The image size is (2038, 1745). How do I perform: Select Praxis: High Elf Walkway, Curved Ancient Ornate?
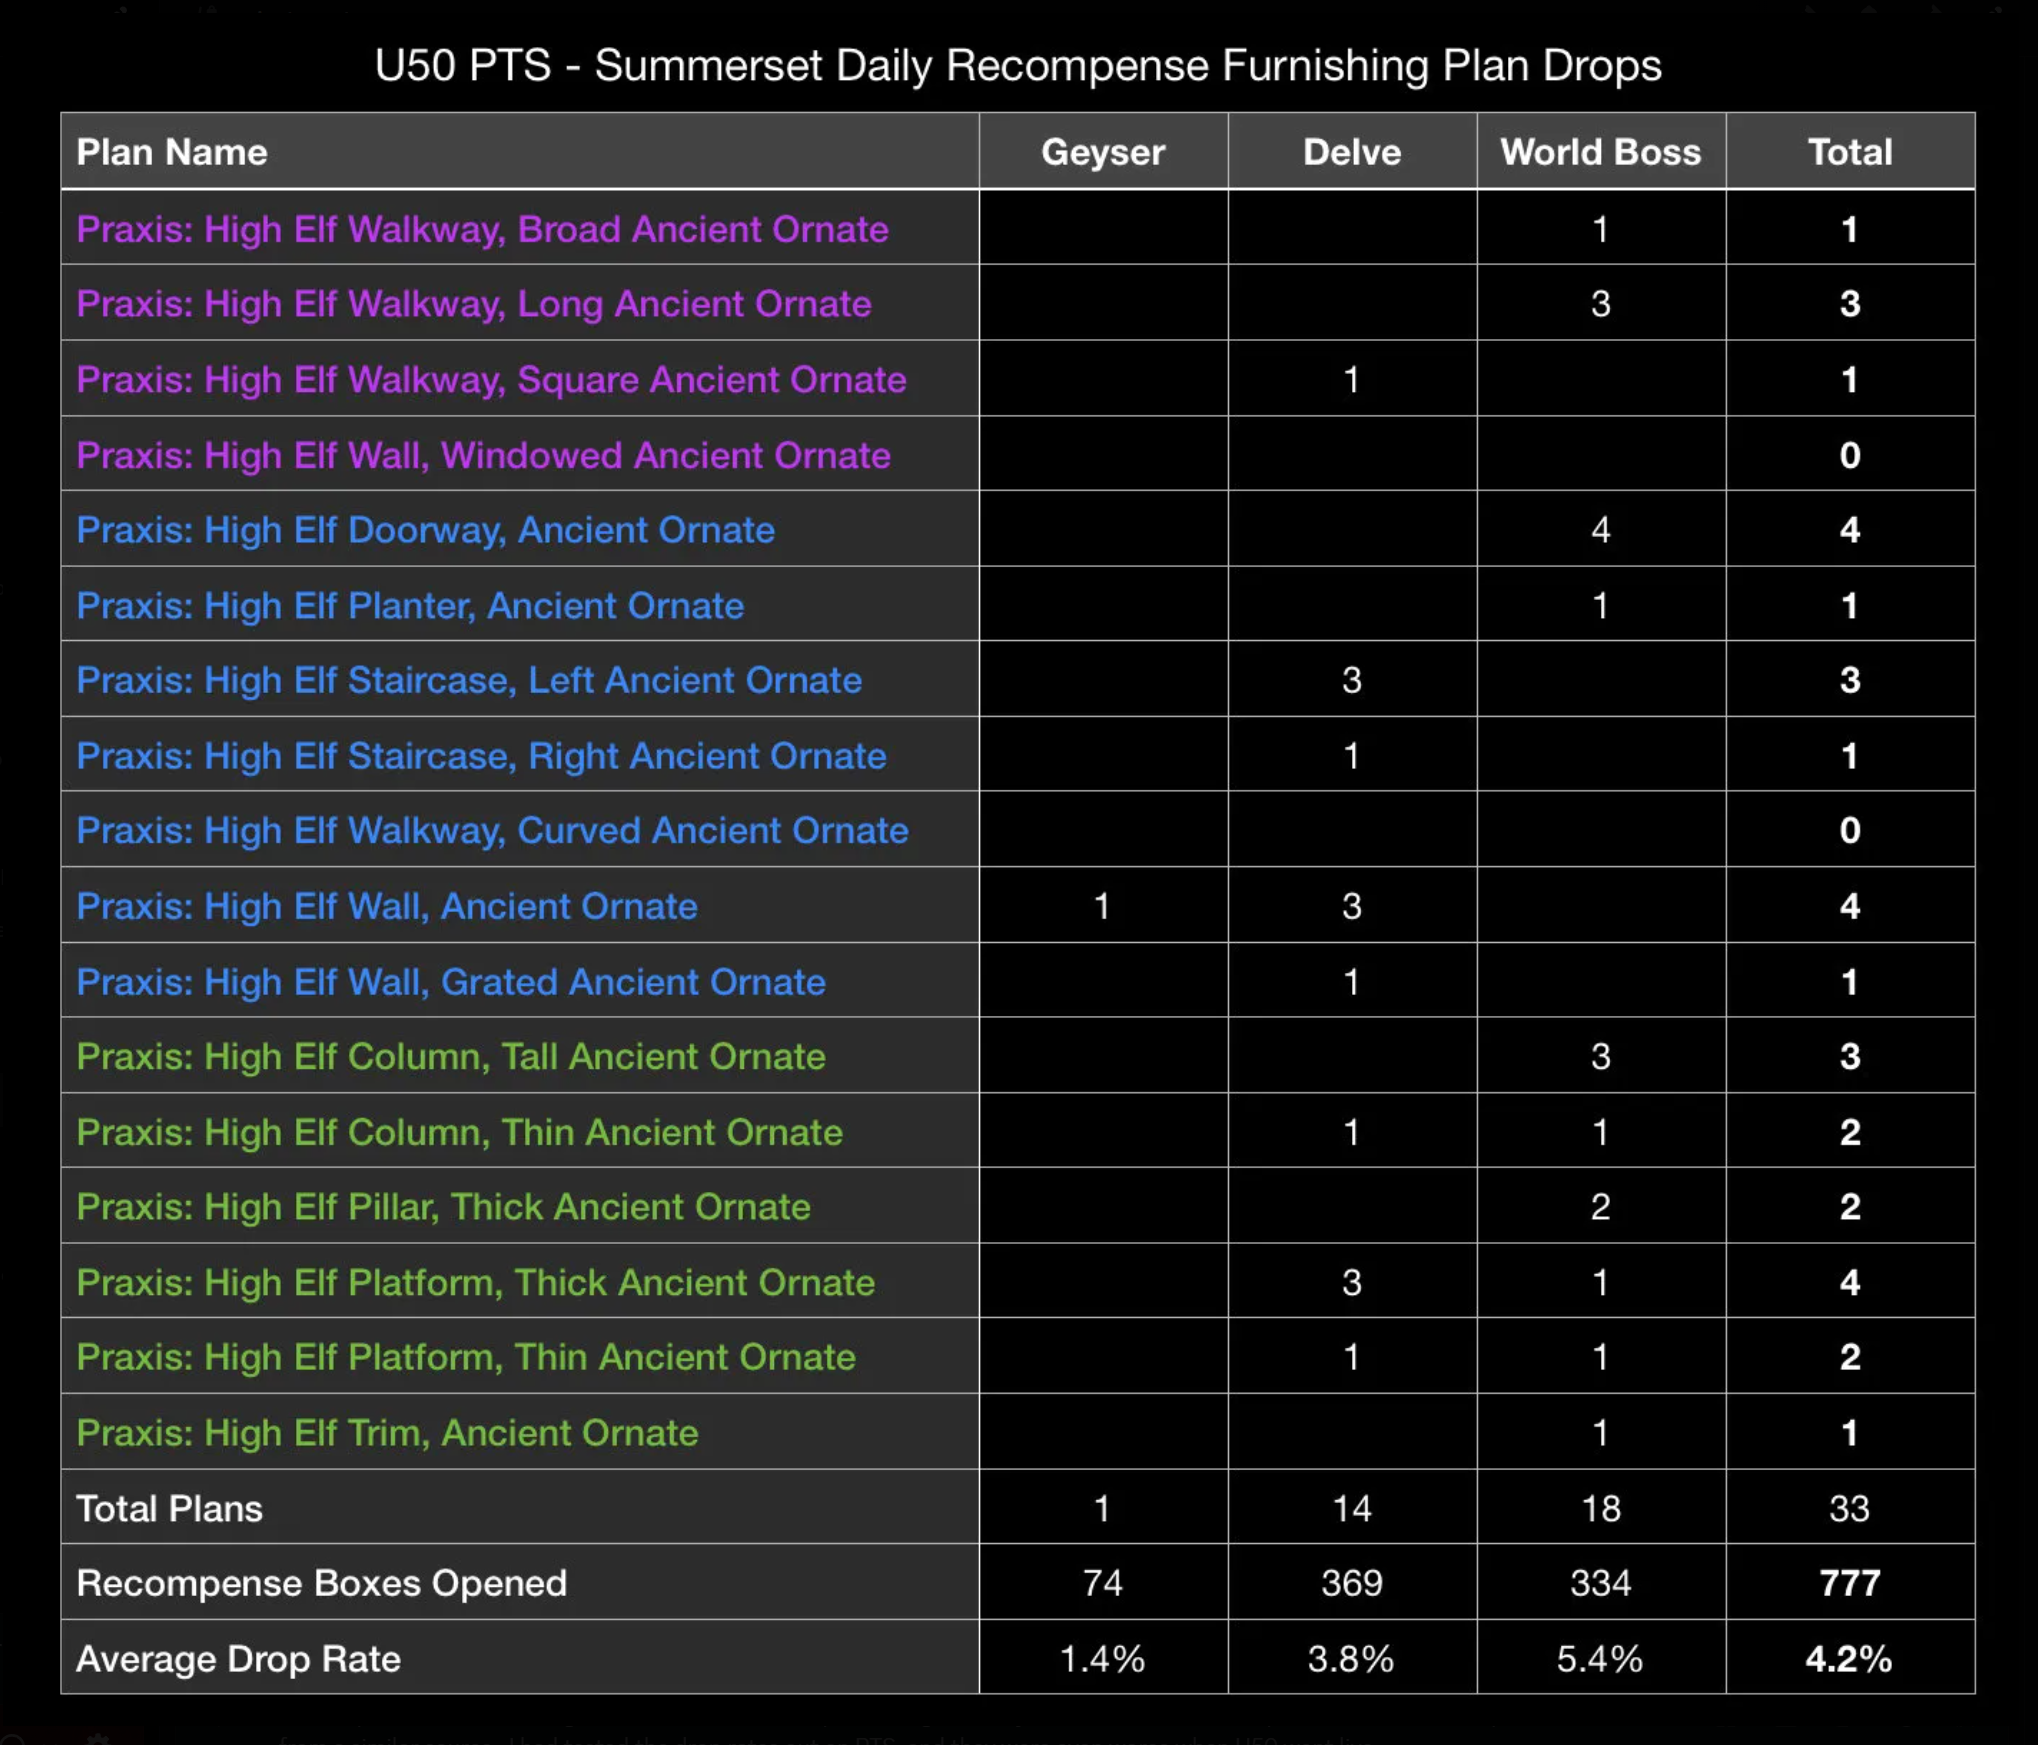click(x=492, y=830)
